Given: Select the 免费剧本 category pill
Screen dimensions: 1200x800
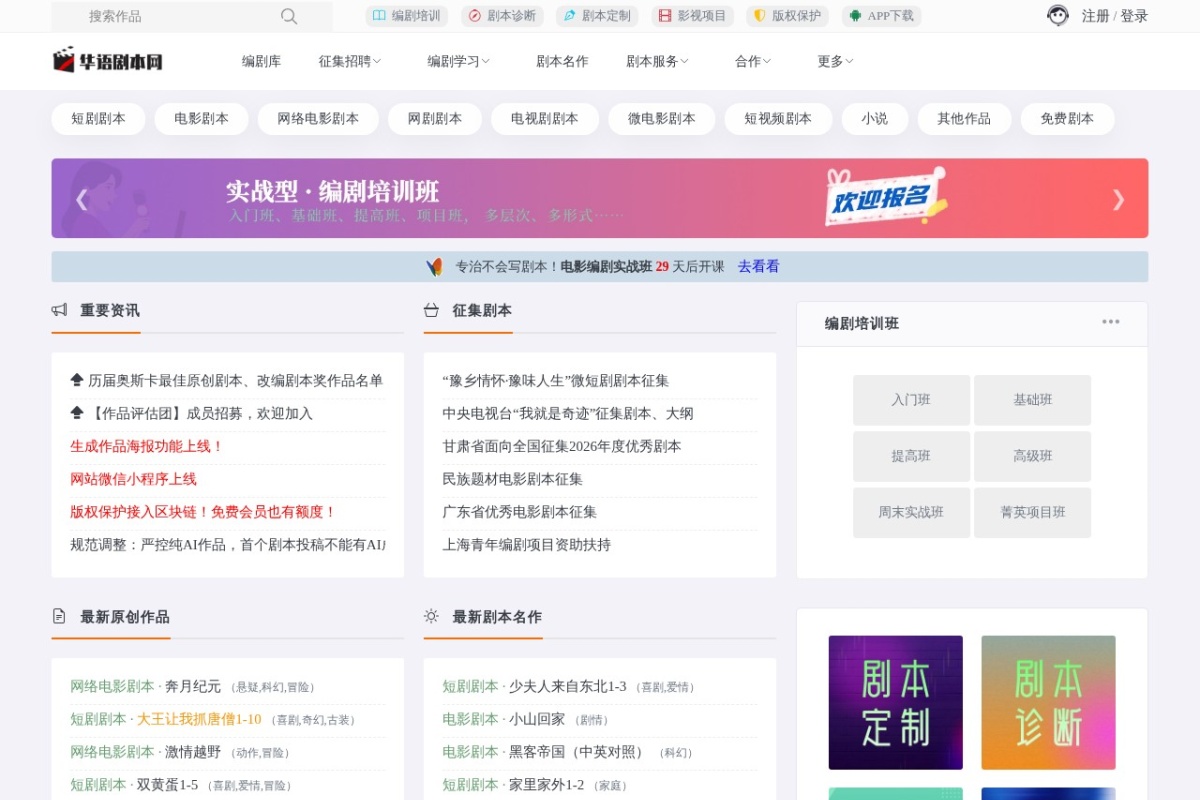Looking at the screenshot, I should tap(1067, 119).
